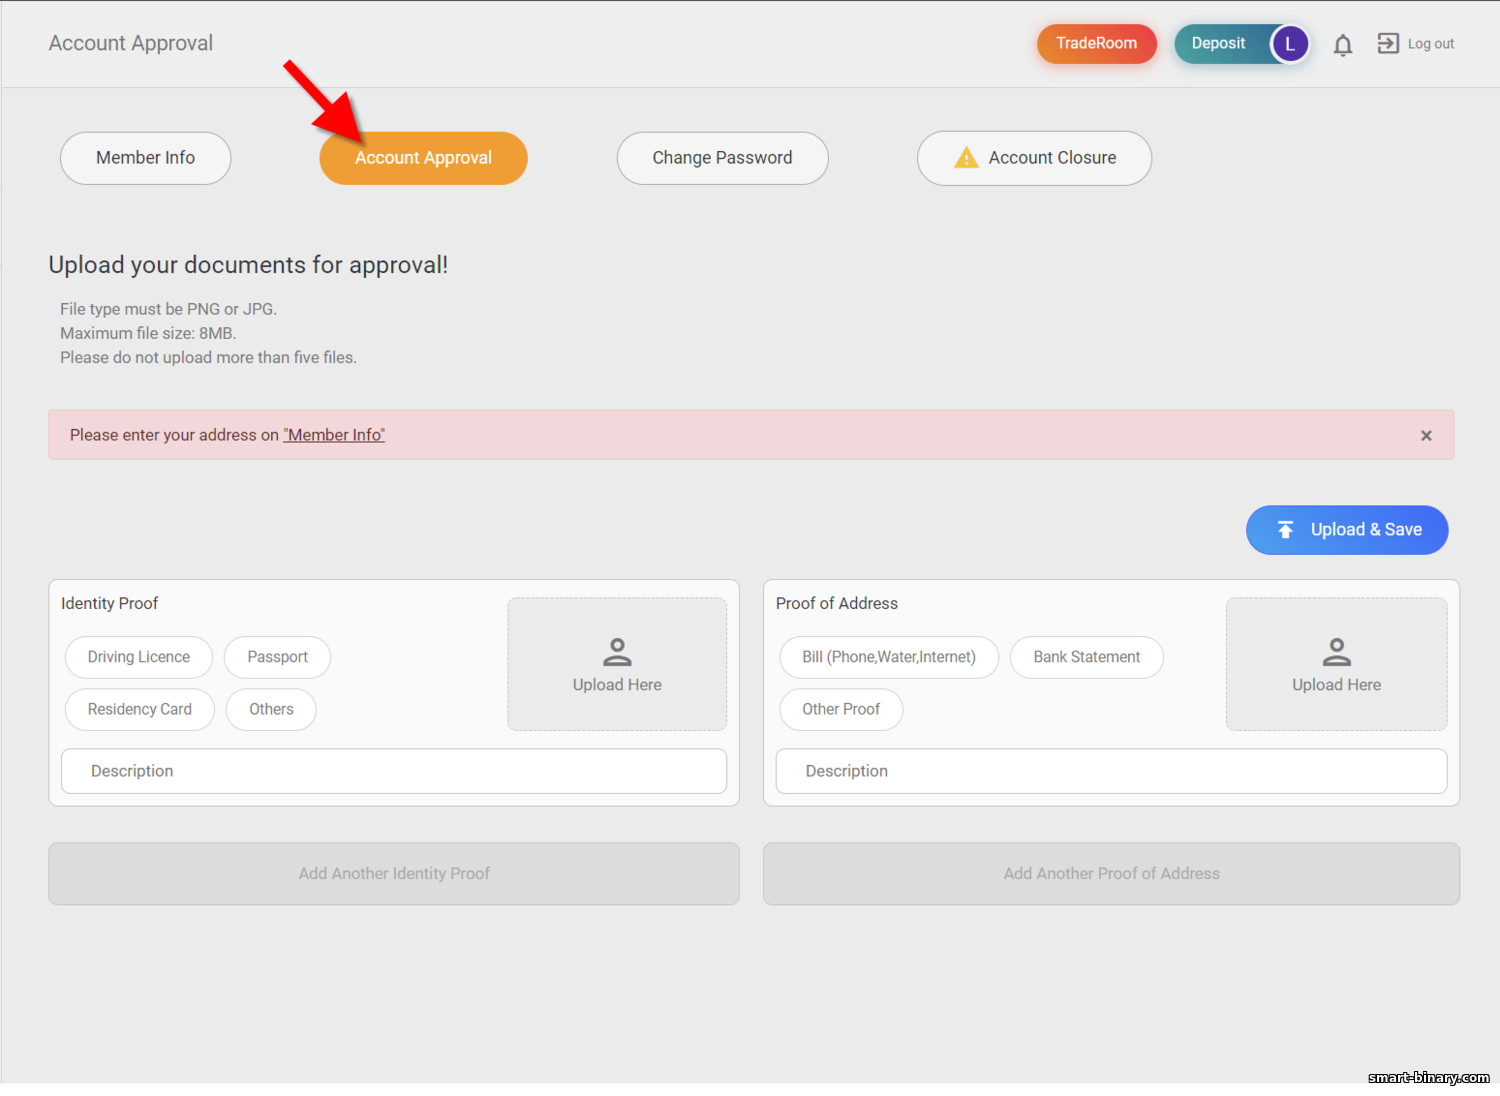Focus the Identity Proof Description field

coord(394,771)
